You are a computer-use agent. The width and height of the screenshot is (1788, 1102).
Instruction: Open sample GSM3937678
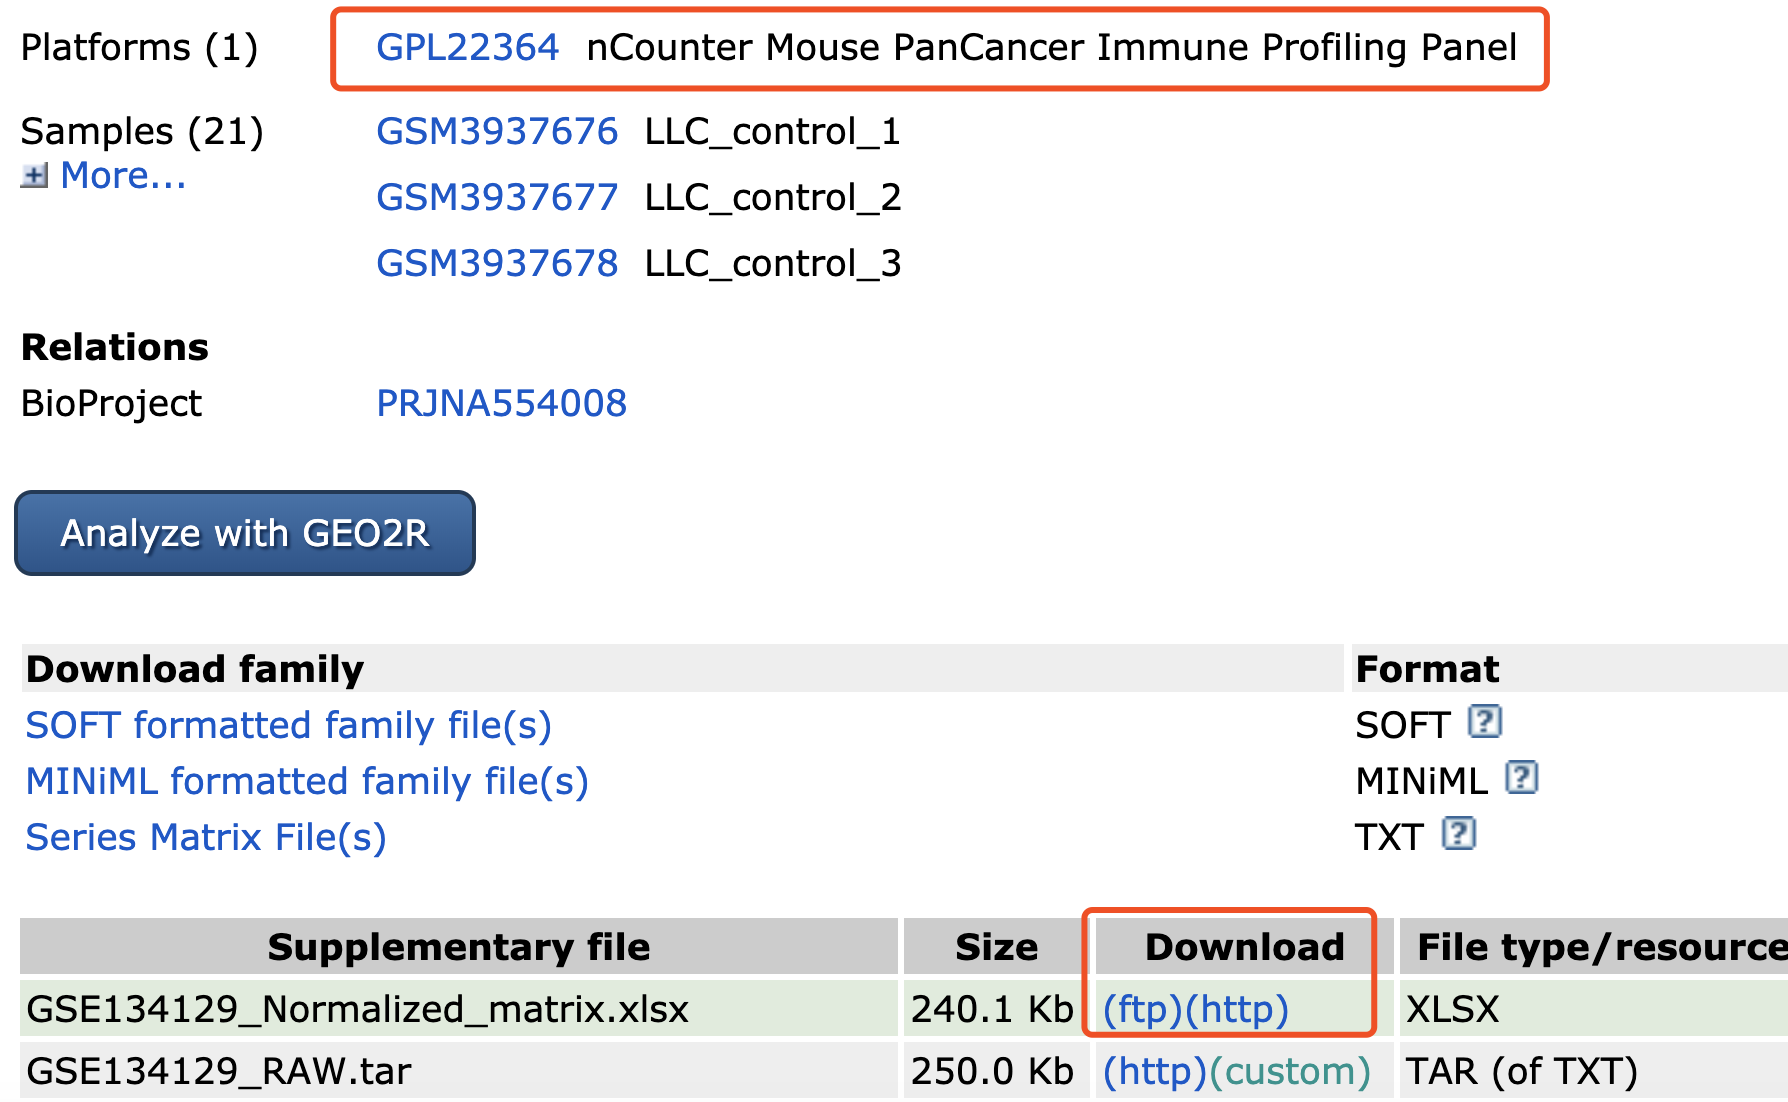(497, 263)
